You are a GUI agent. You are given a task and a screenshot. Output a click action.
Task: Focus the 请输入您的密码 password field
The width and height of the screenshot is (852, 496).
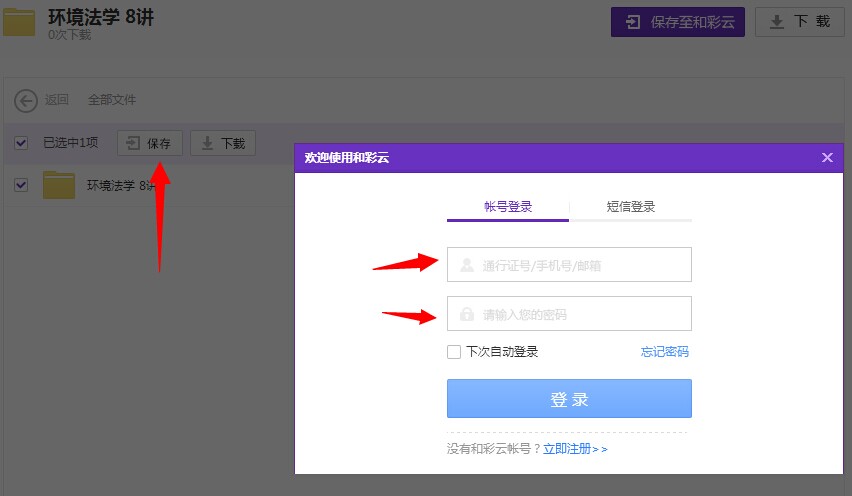[x=569, y=313]
